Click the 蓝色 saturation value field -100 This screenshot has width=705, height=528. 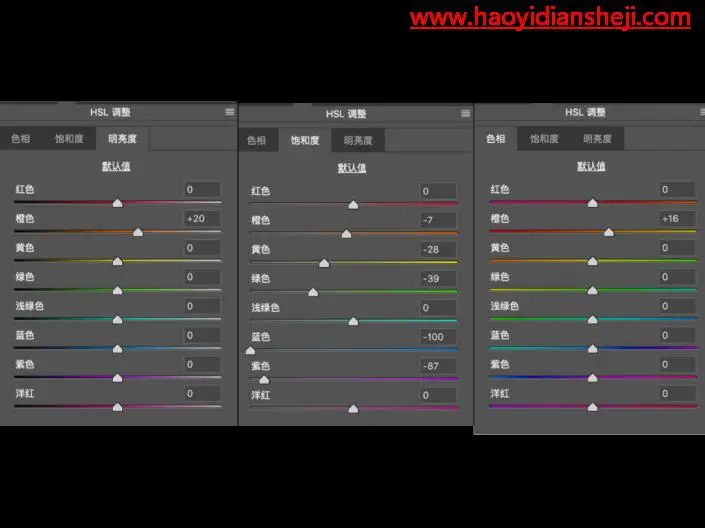pos(438,337)
